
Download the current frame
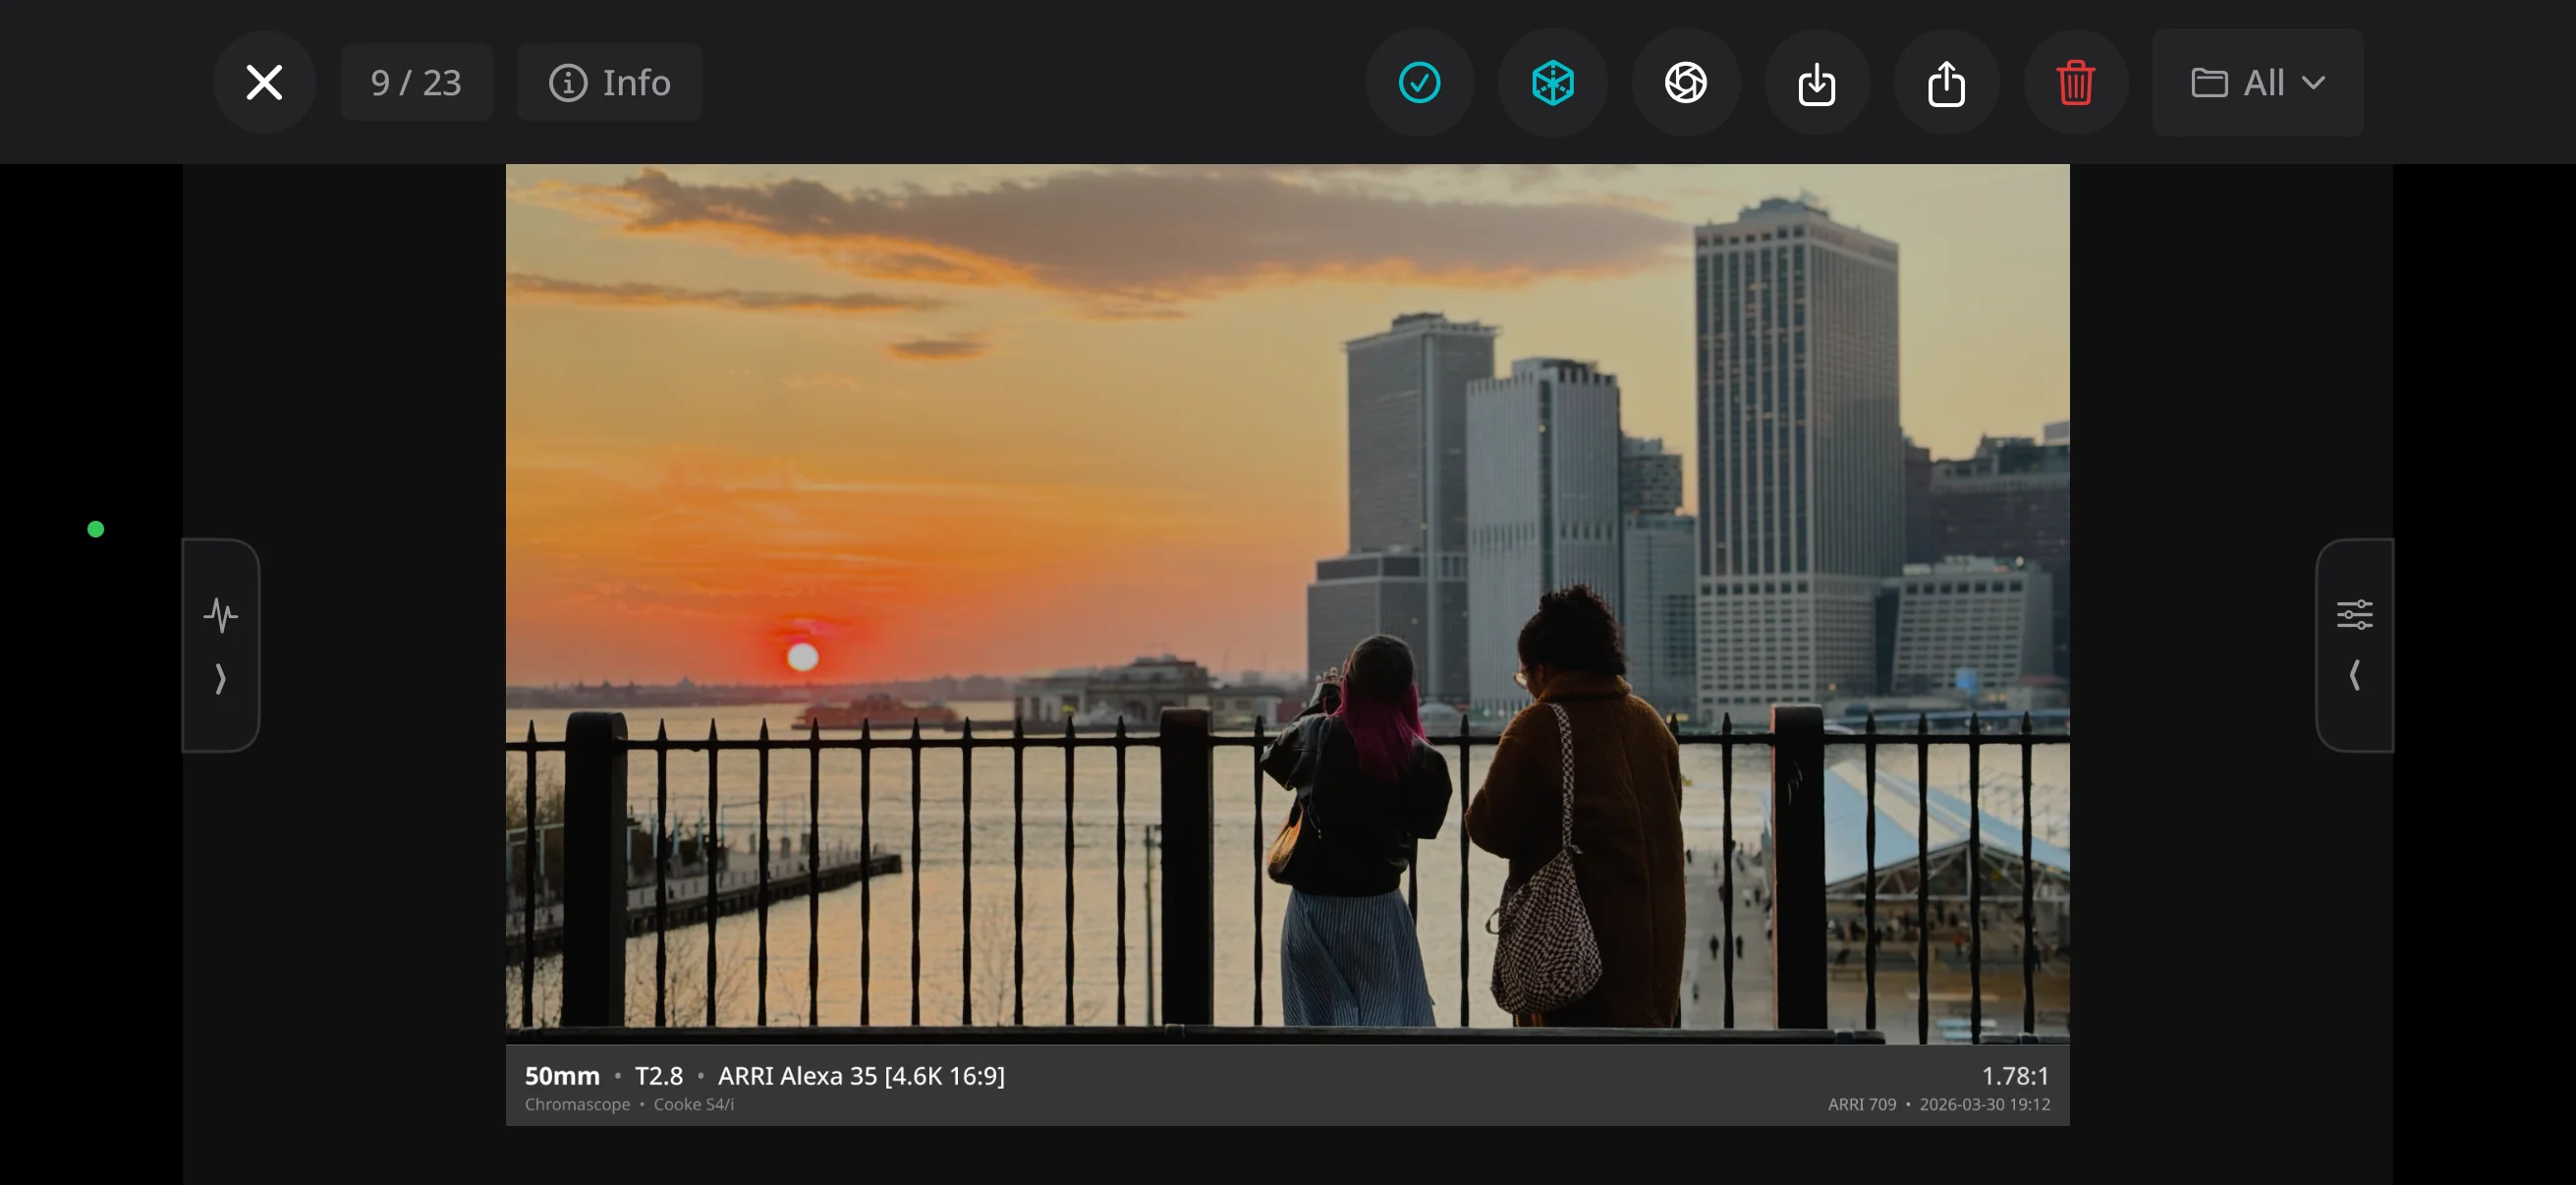click(1816, 82)
